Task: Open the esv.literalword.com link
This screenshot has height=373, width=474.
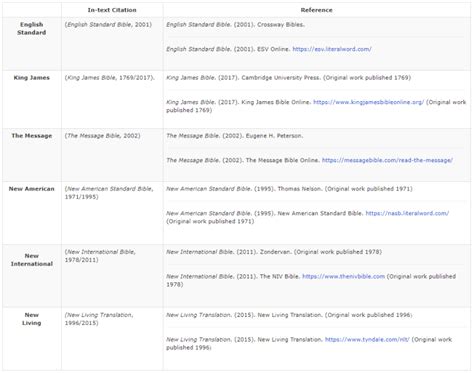Action: [332, 49]
